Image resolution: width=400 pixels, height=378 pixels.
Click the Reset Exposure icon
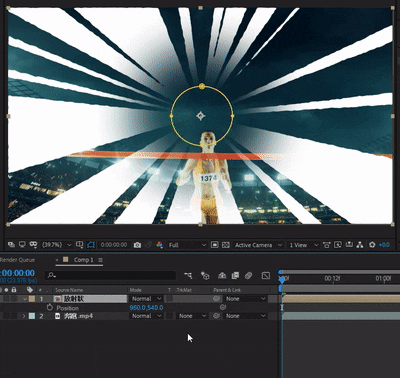pos(372,245)
